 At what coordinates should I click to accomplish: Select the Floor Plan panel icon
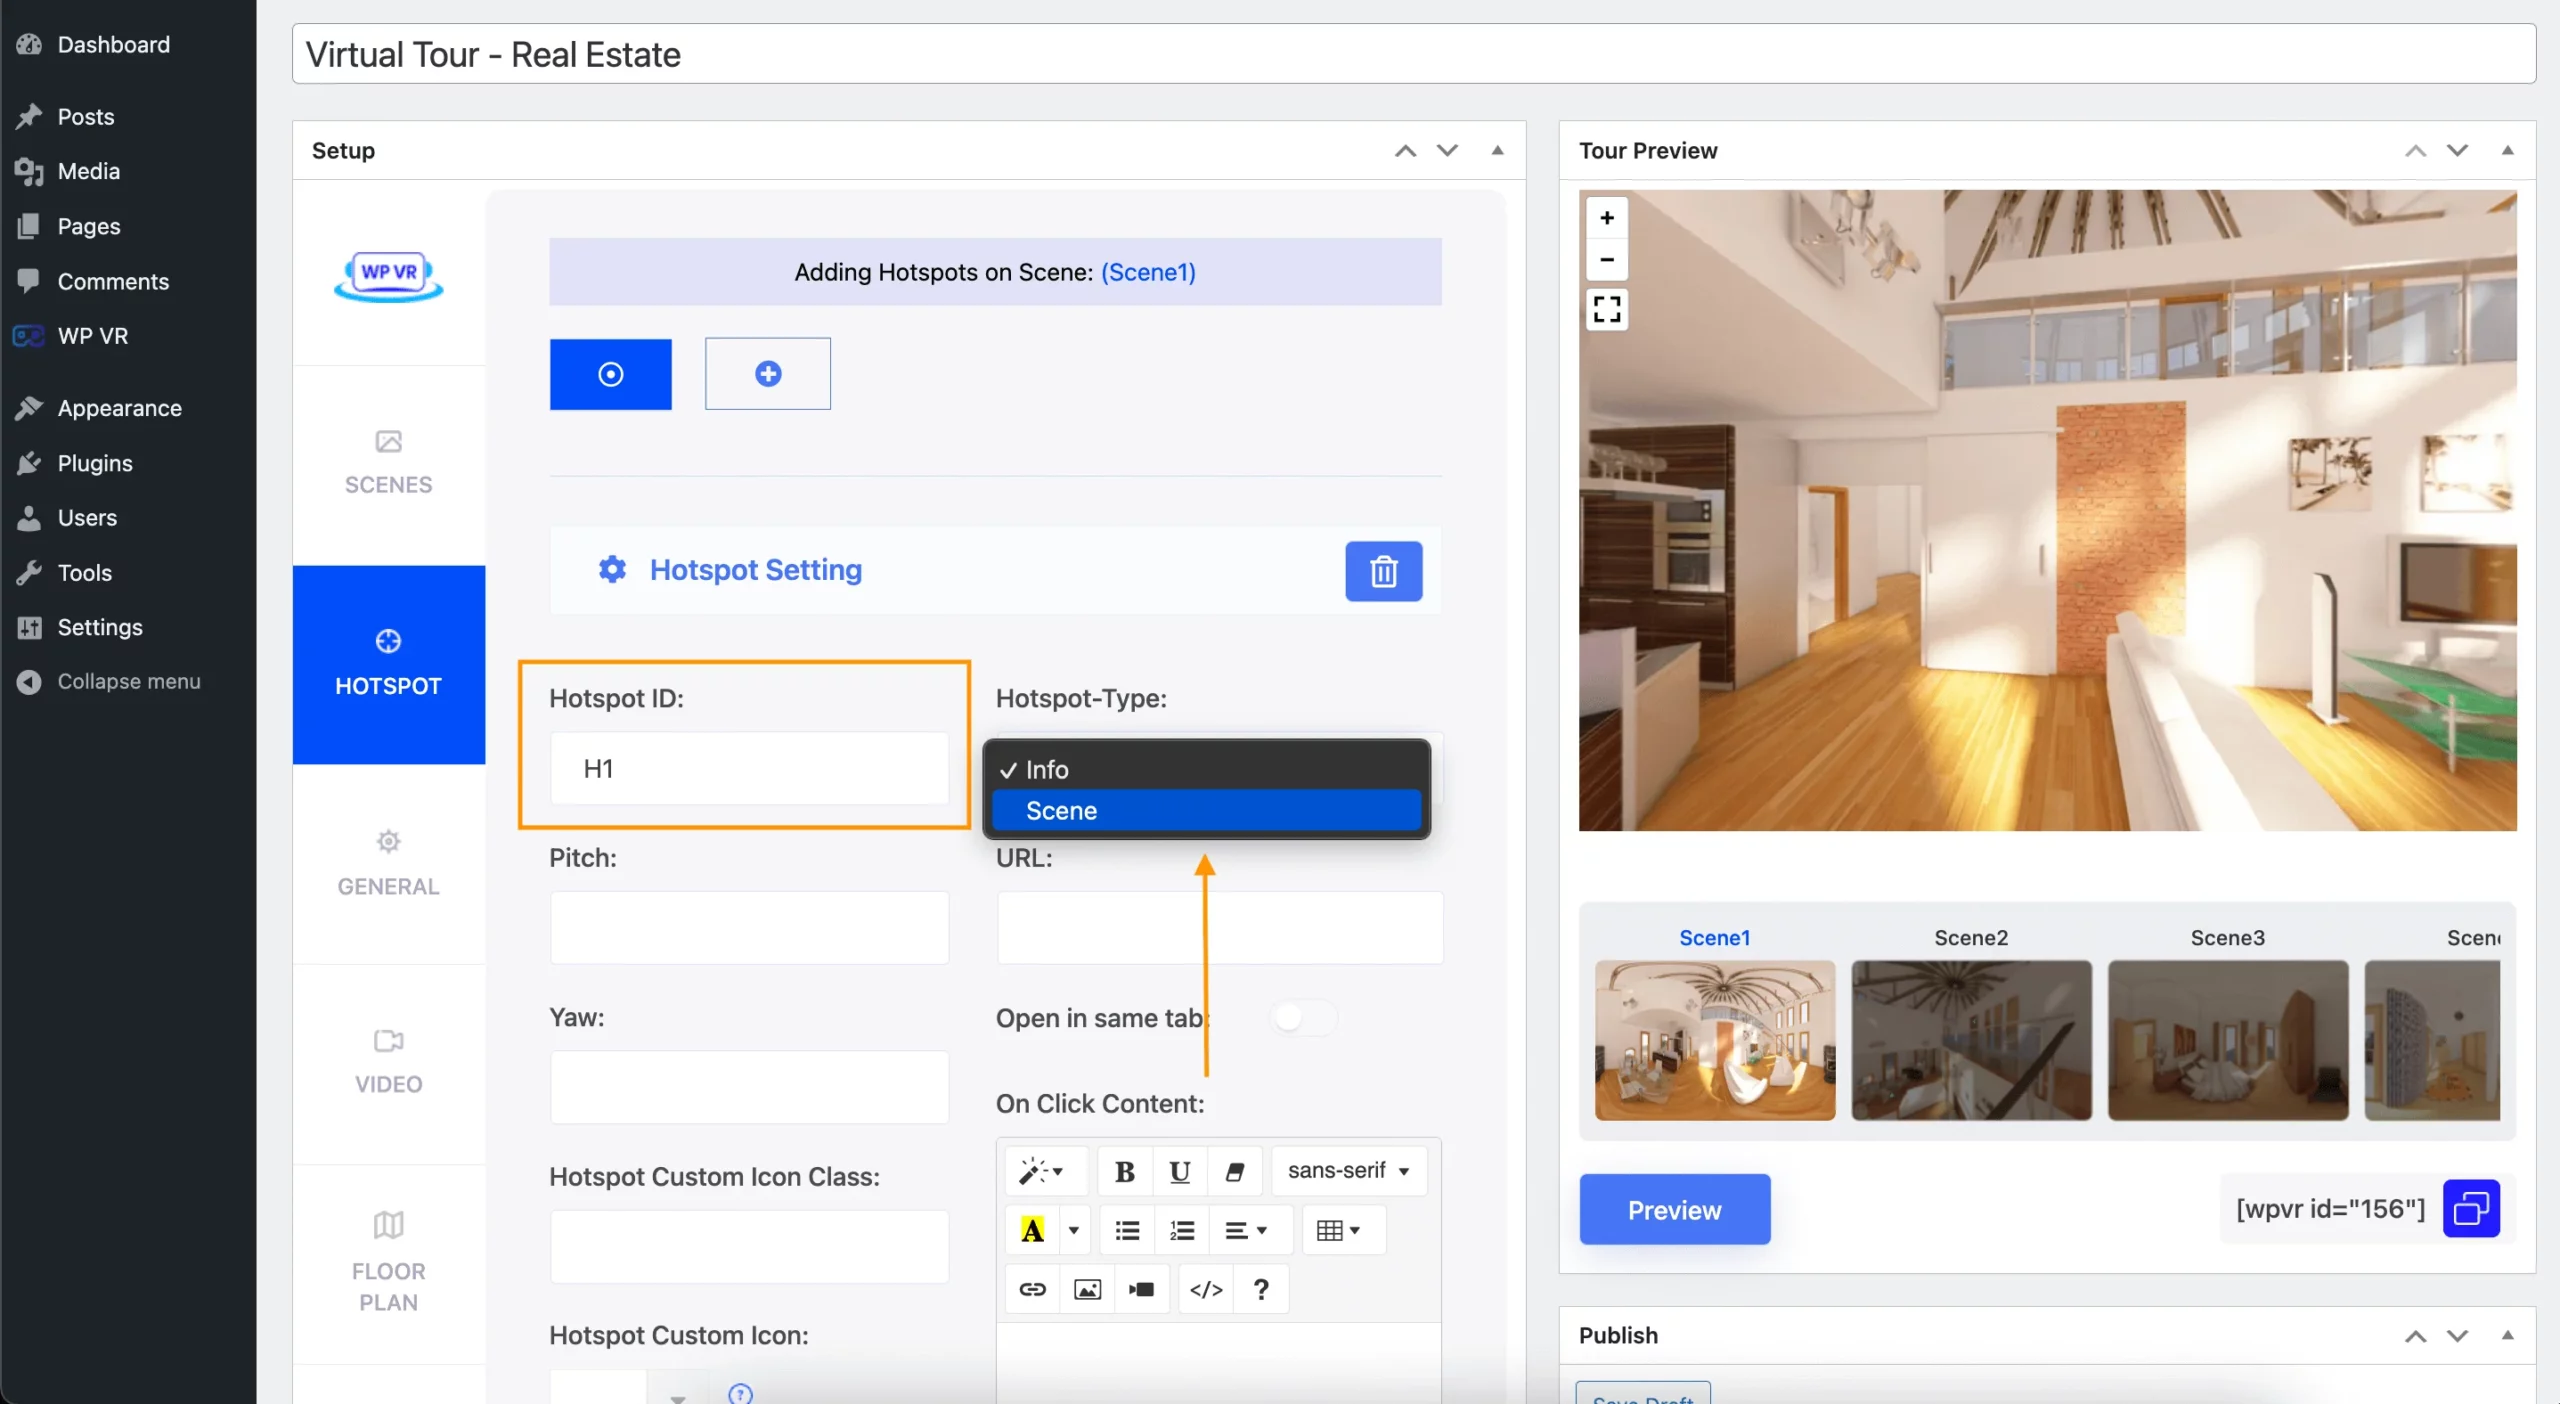click(x=389, y=1231)
